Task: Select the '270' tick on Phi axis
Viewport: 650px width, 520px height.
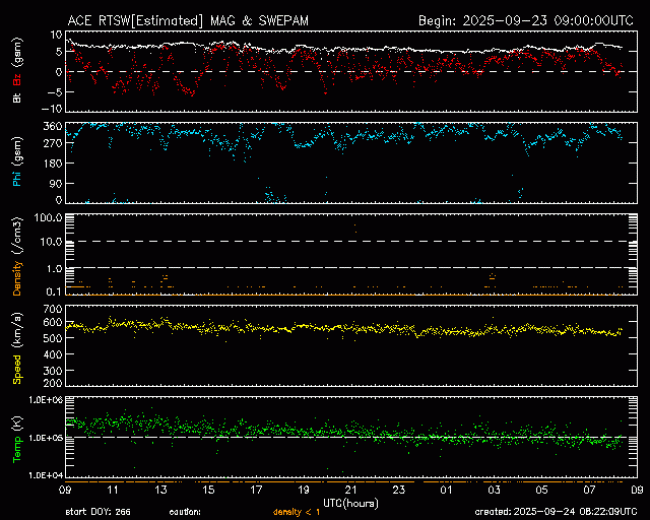Action: point(53,143)
